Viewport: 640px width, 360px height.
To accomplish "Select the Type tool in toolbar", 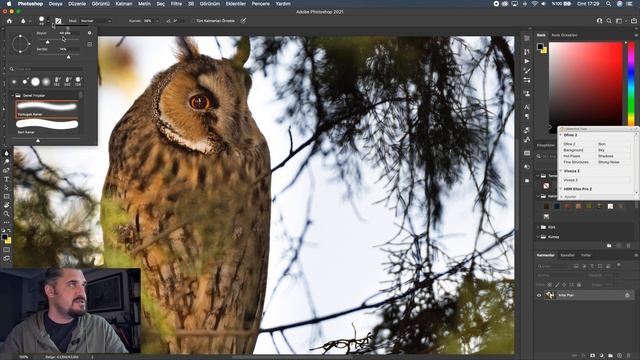I will [x=6, y=179].
